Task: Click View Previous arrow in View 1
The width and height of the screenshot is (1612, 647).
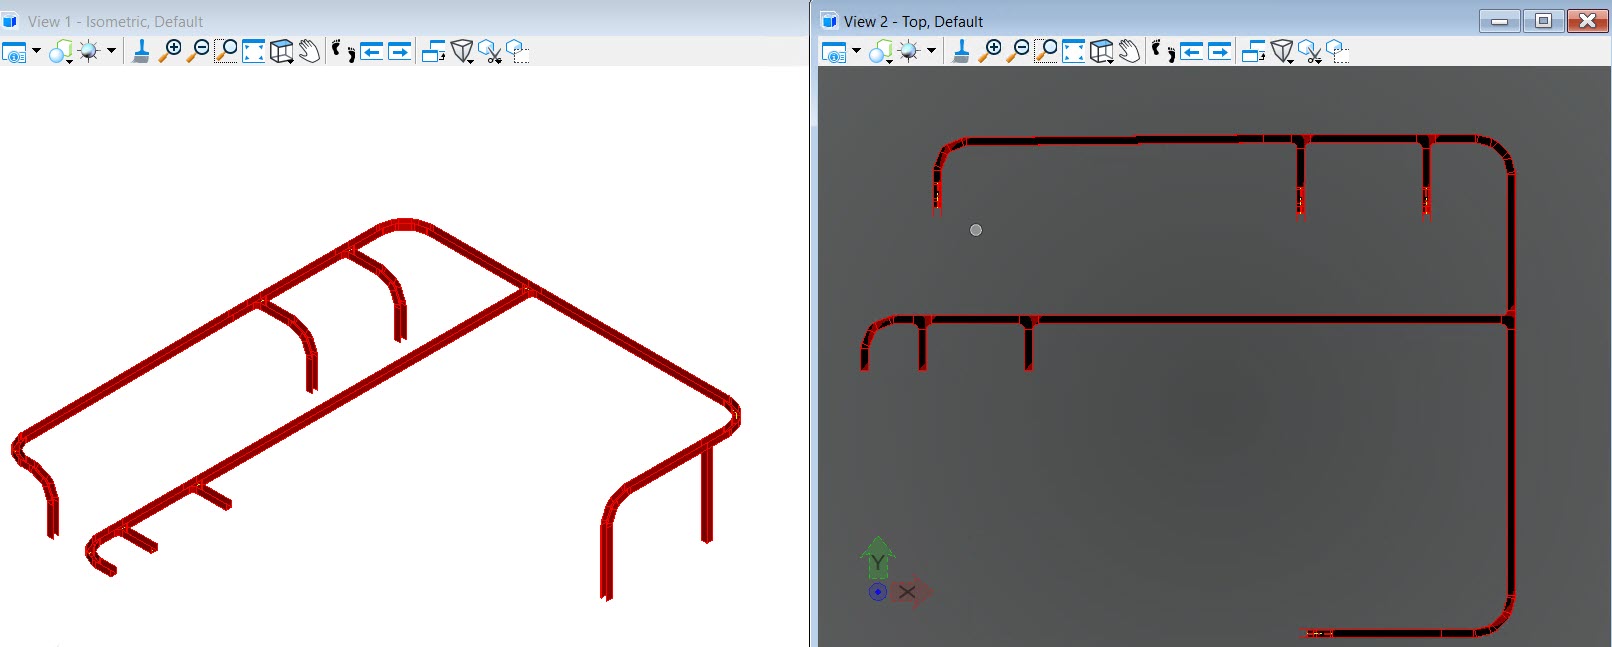Action: pos(372,52)
